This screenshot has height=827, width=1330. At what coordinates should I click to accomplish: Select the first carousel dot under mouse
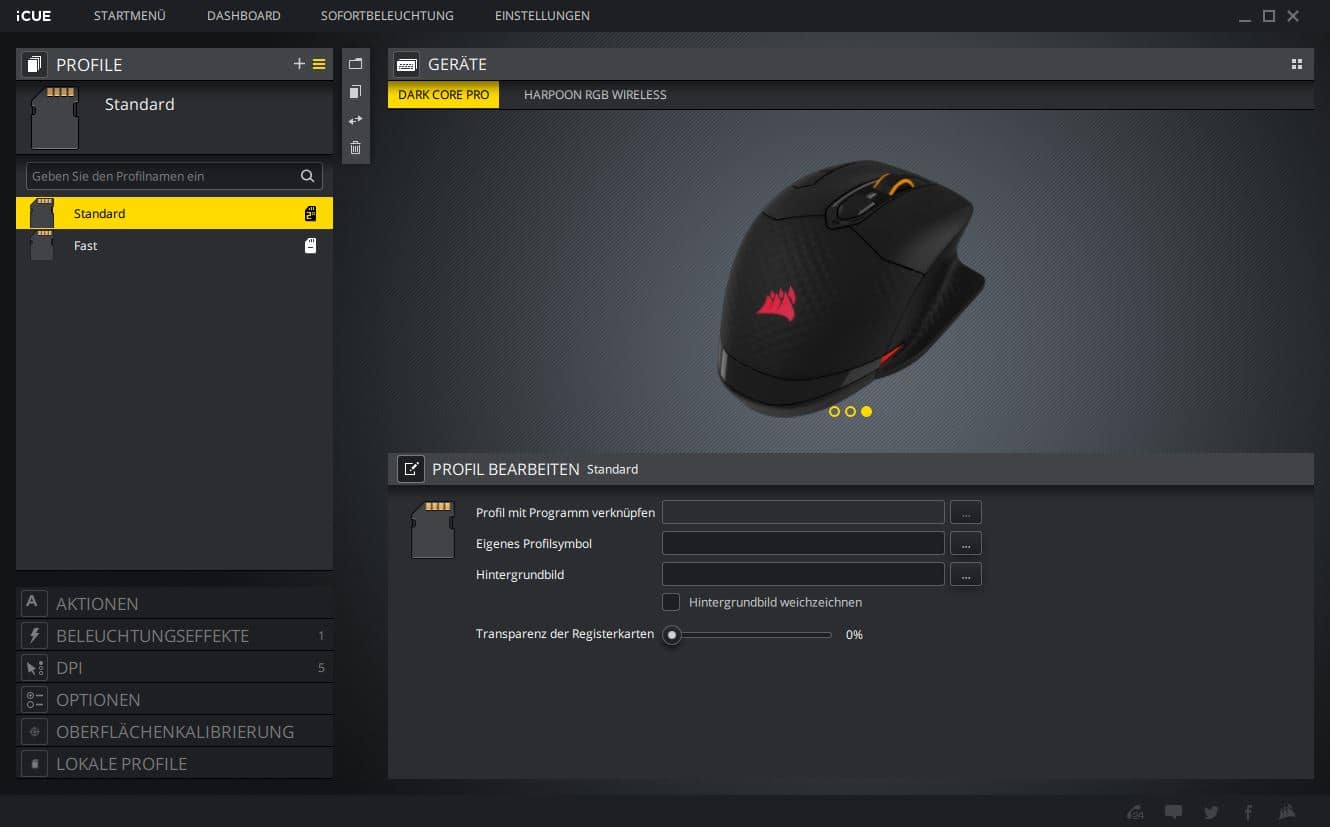[834, 411]
